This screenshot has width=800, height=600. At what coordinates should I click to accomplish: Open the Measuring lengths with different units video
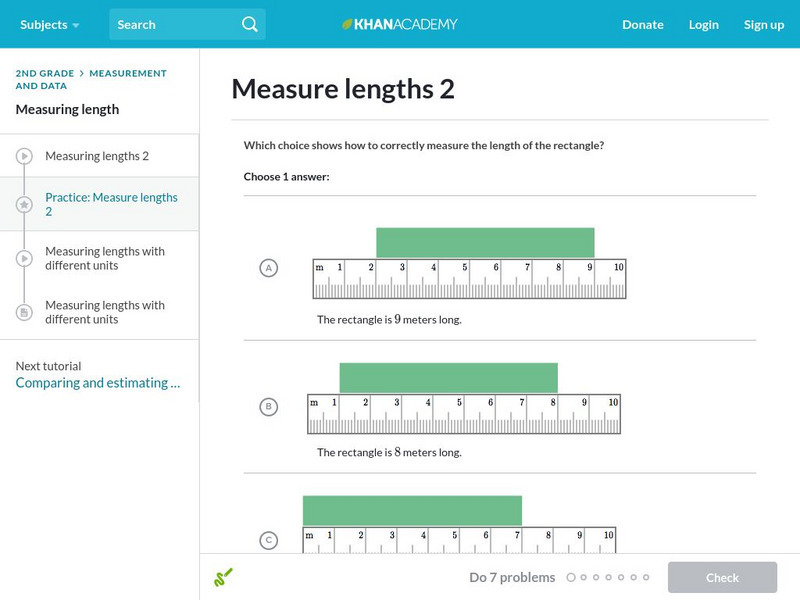[105, 258]
